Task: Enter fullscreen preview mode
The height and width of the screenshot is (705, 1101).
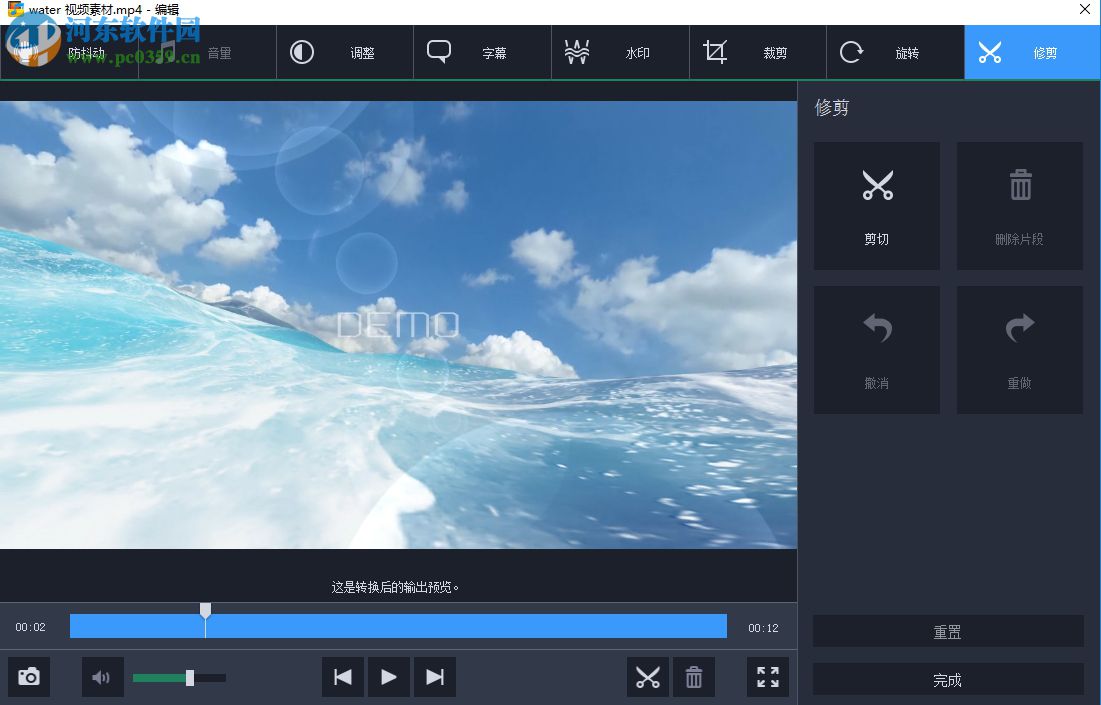Action: 767,677
